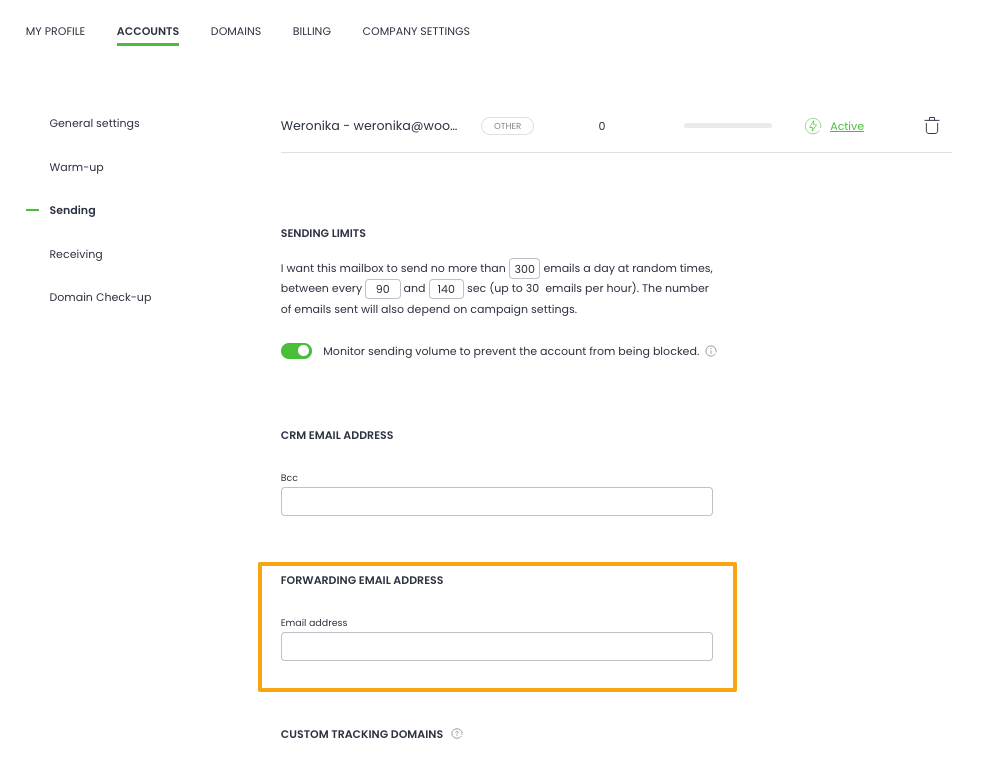
Task: Click the Bcc input field
Action: click(496, 502)
